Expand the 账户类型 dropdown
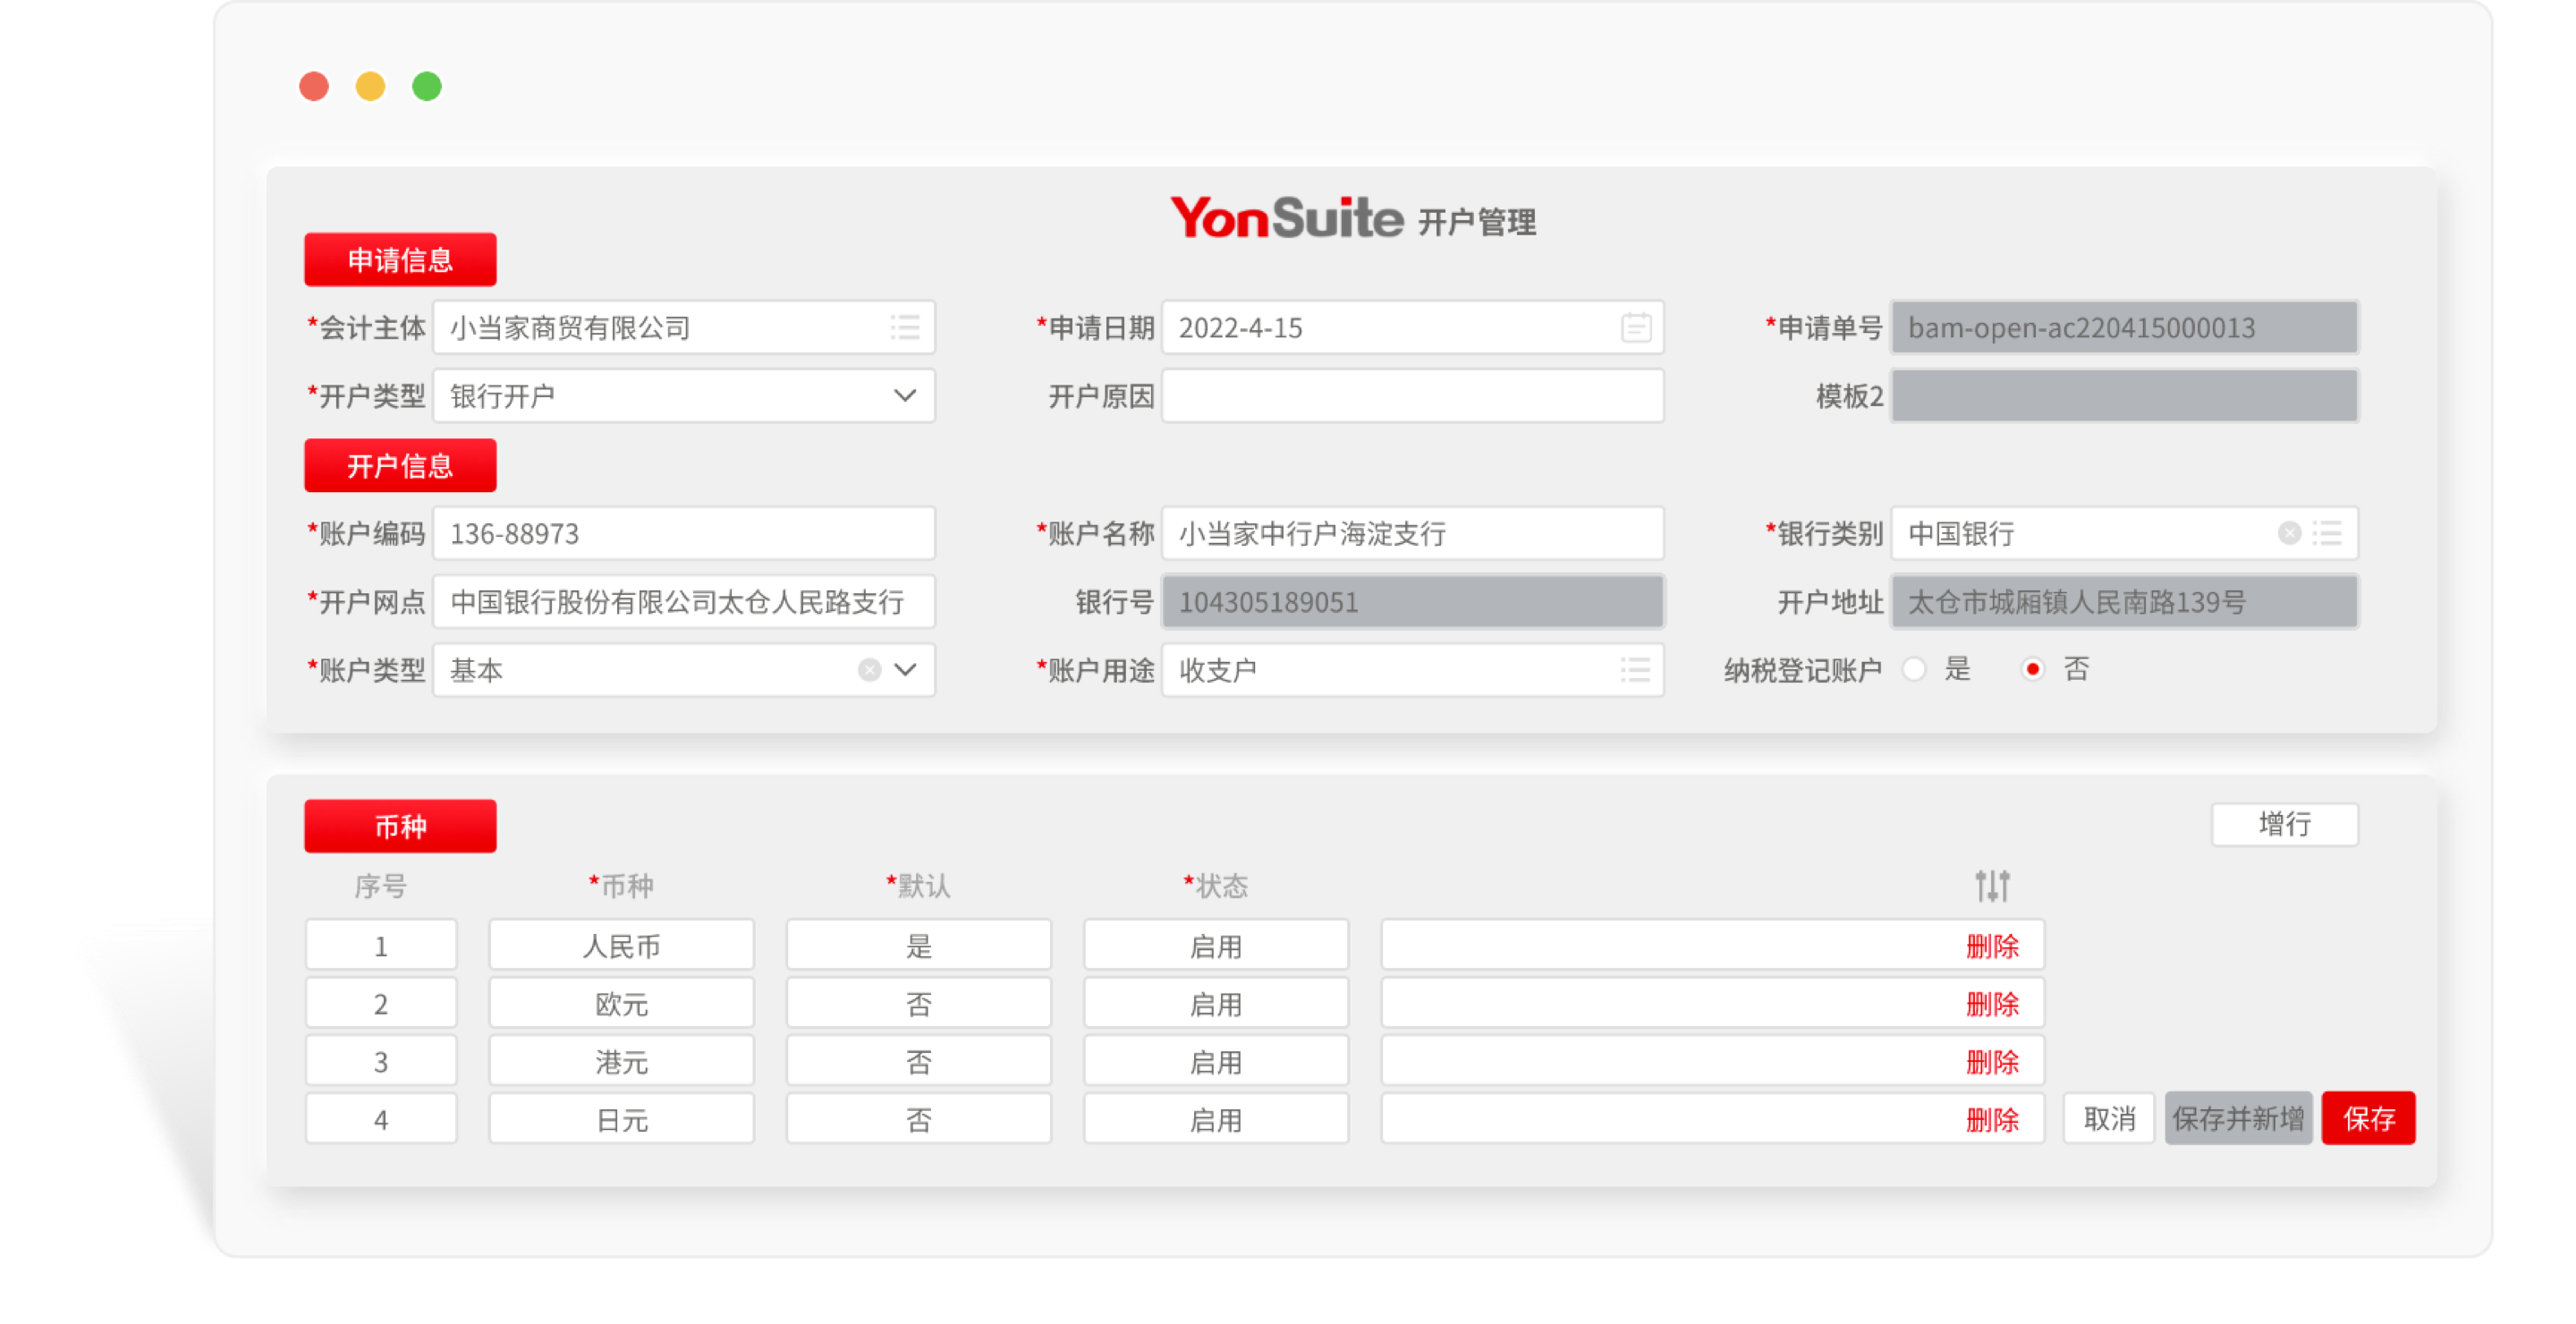The image size is (2576, 1324). 905,670
